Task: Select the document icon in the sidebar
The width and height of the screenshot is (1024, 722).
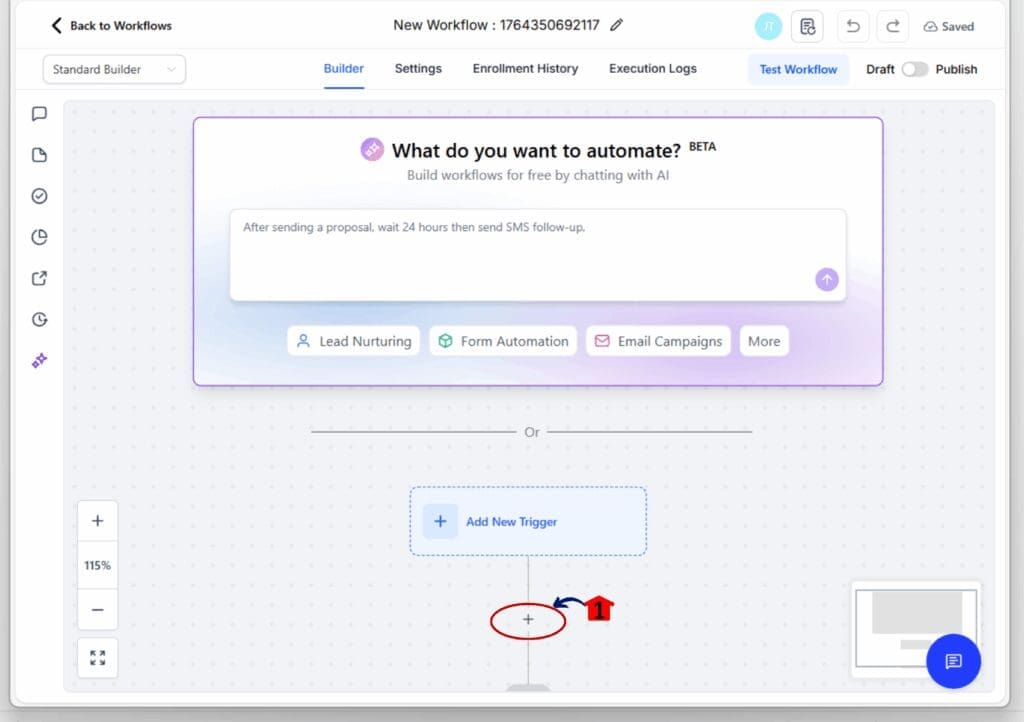Action: (38, 155)
